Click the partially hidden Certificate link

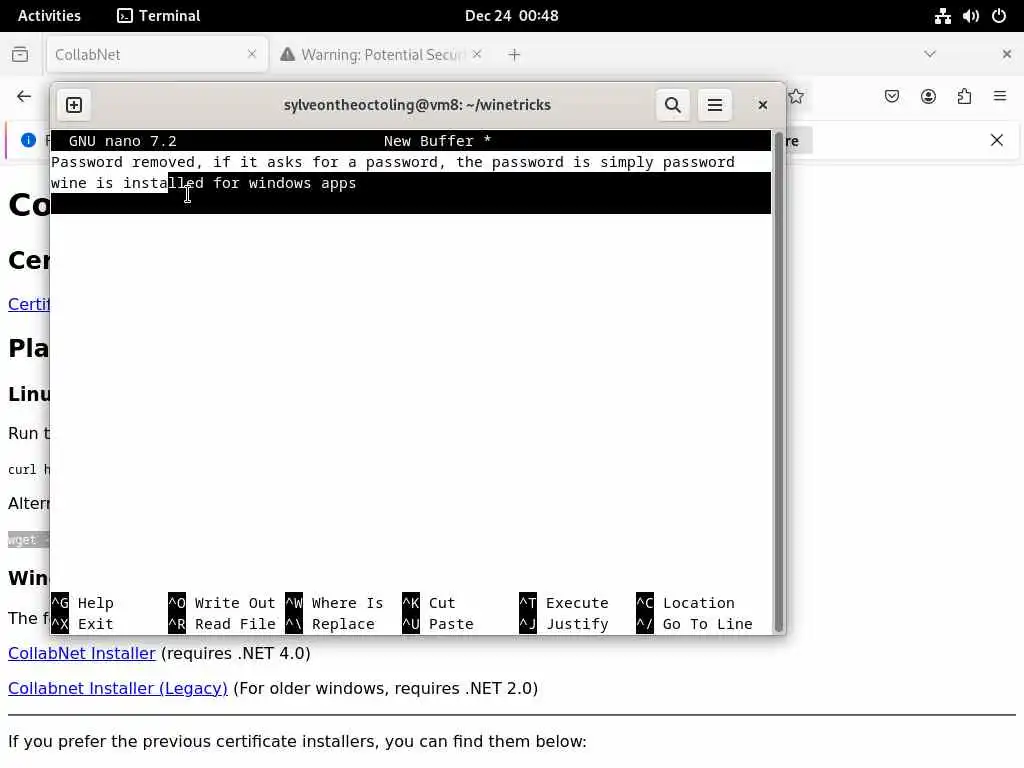(x=29, y=304)
